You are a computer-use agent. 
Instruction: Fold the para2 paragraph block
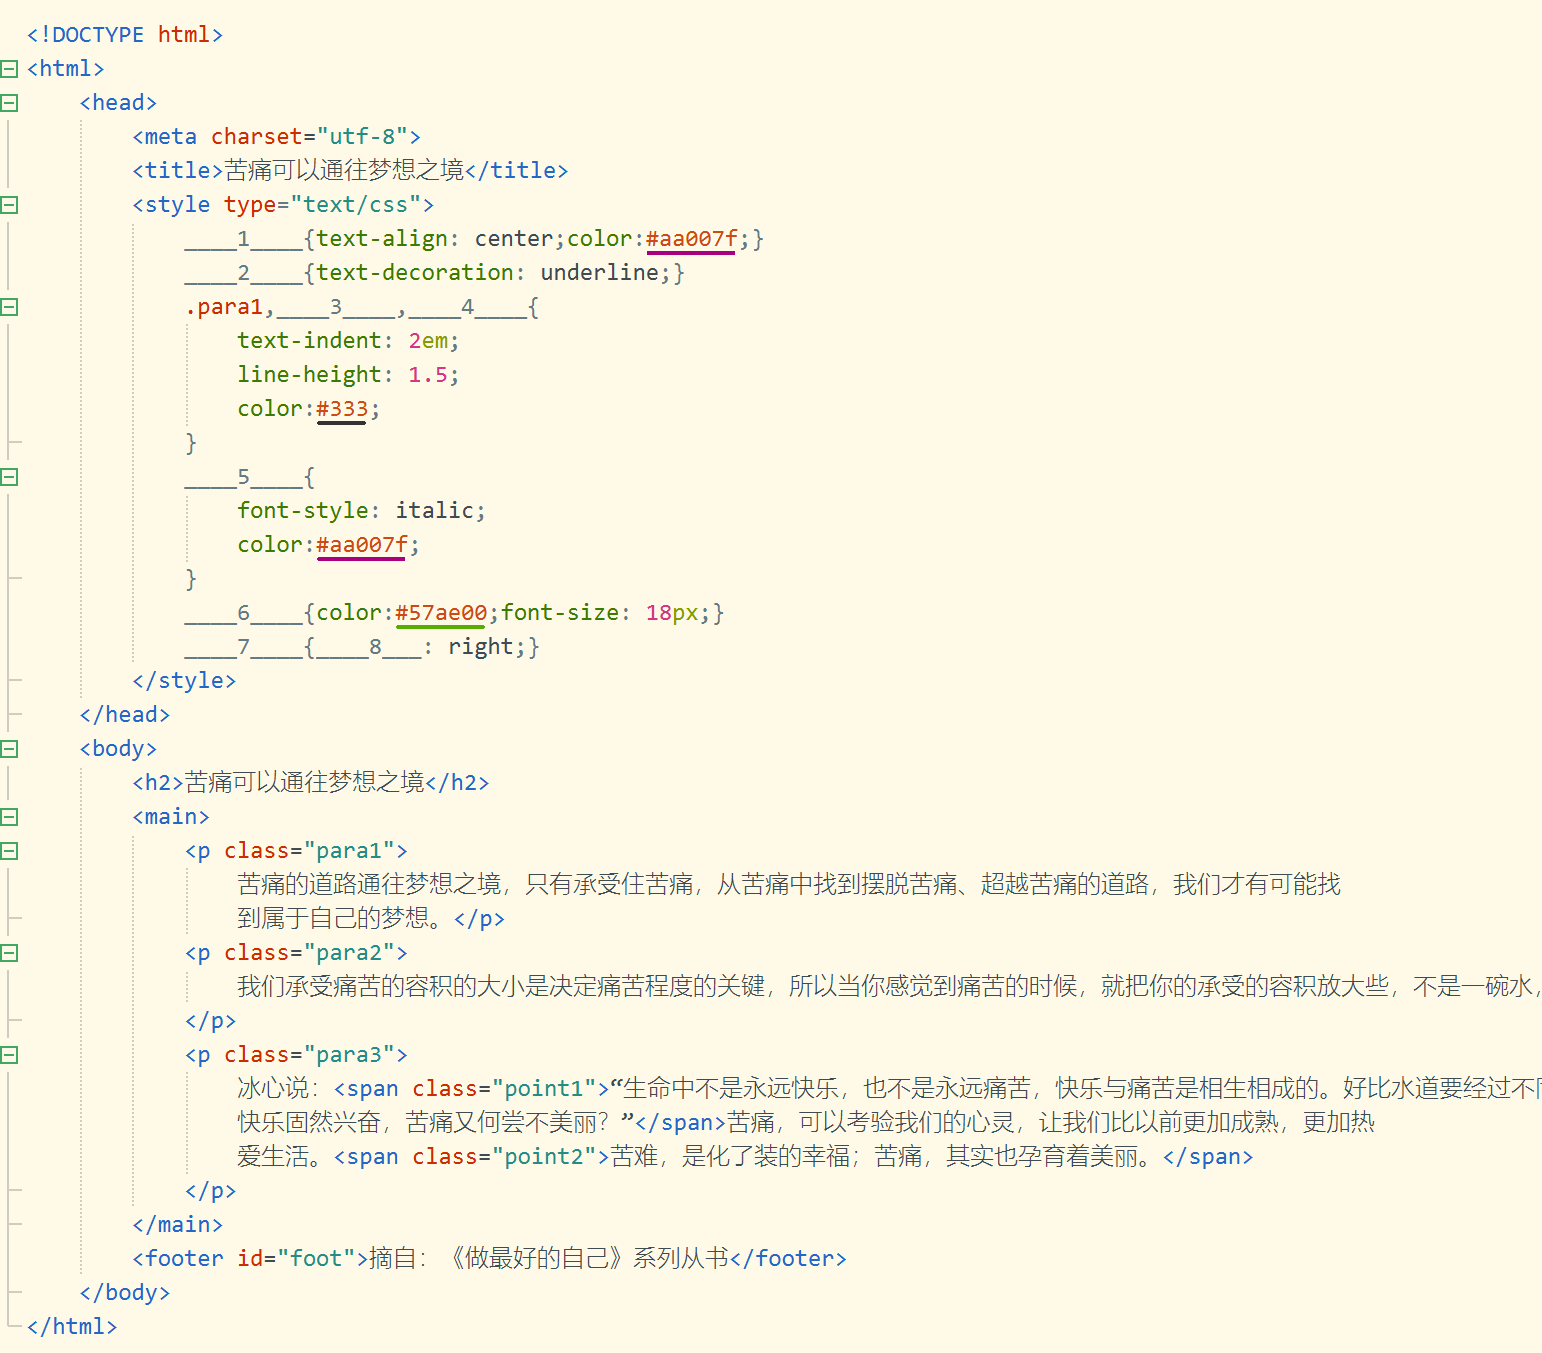pyautogui.click(x=9, y=953)
